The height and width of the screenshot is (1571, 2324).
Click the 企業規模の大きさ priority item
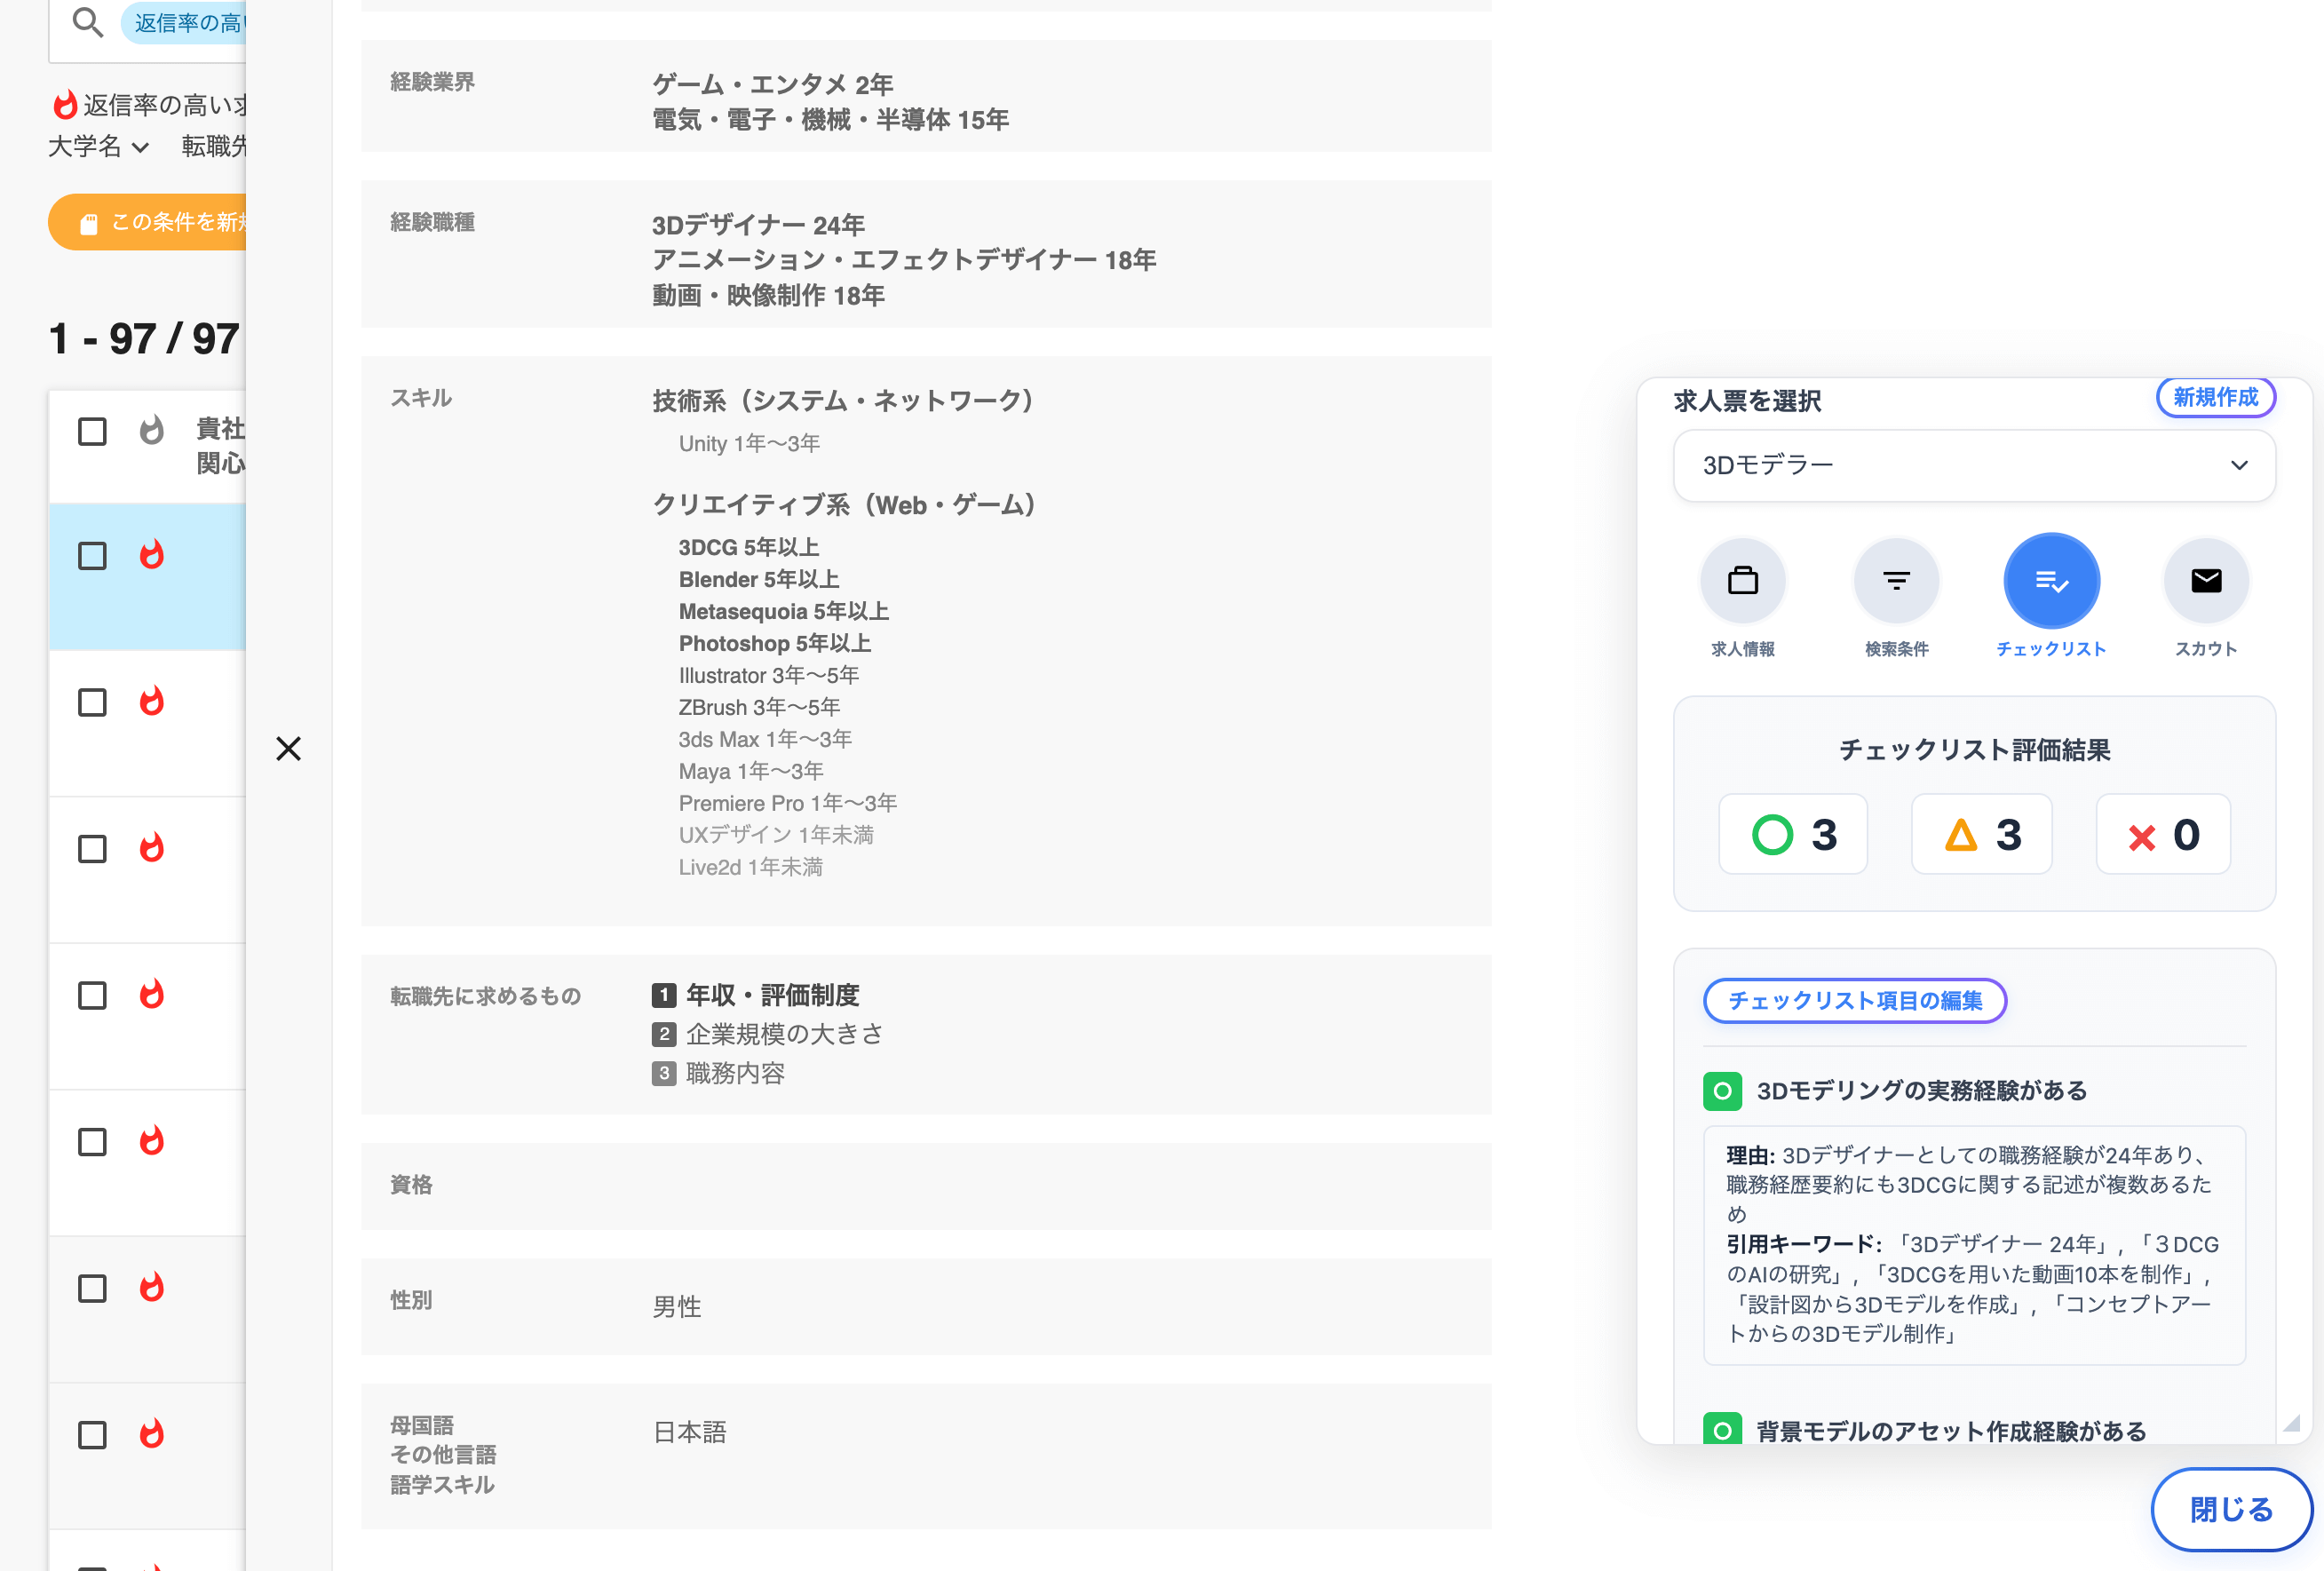[767, 1034]
